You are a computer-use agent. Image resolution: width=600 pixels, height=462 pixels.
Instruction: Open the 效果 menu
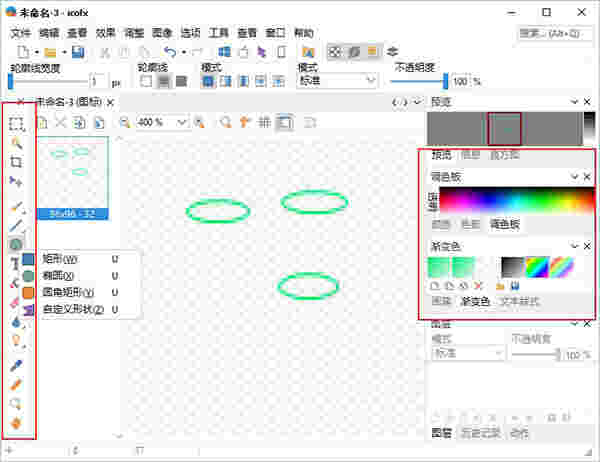[105, 33]
